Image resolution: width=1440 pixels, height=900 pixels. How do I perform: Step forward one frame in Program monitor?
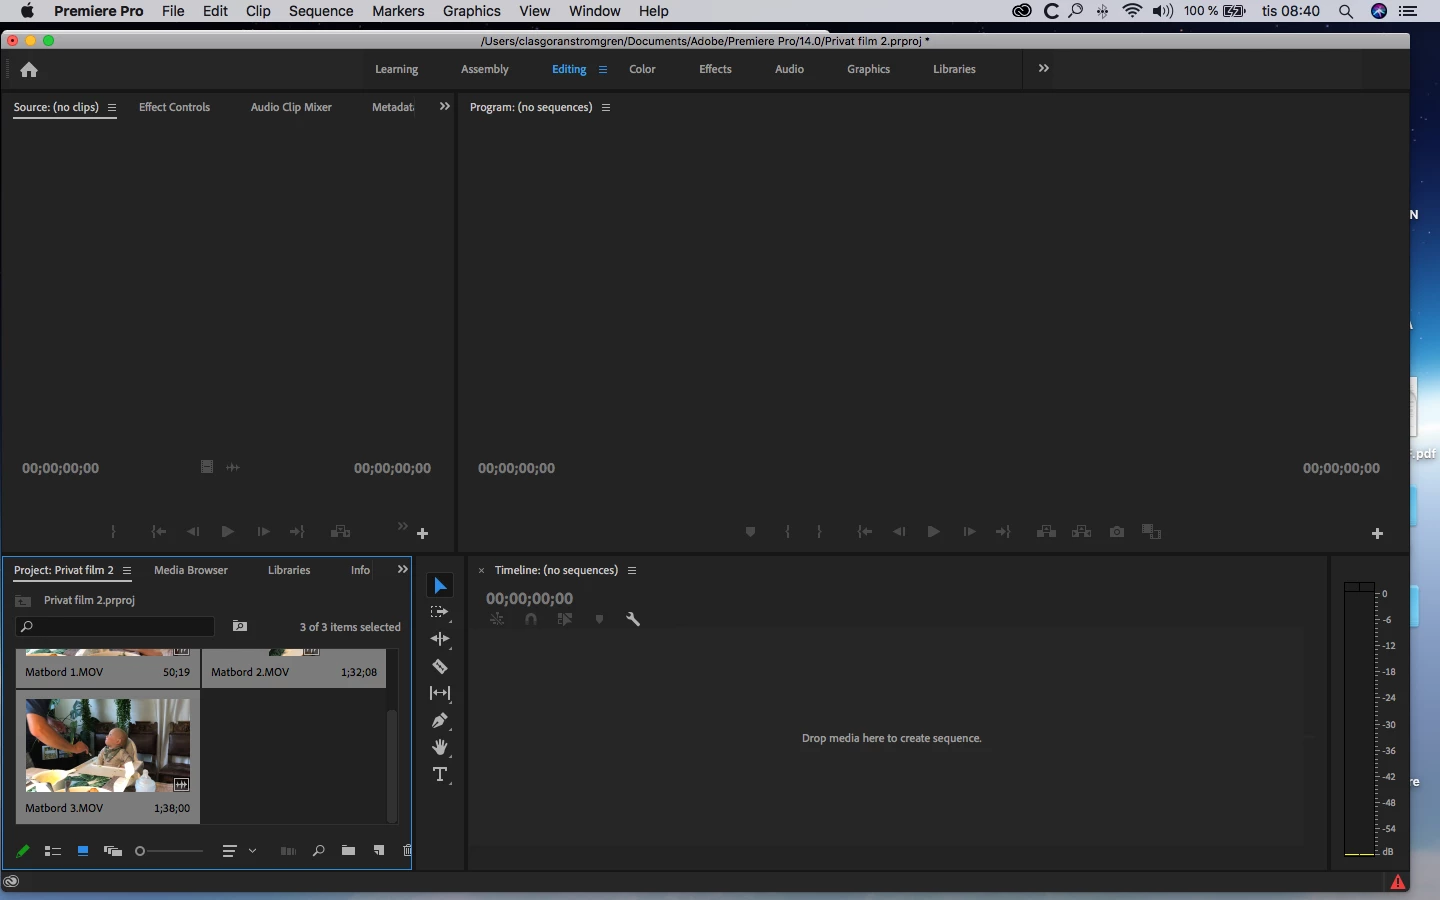969,532
